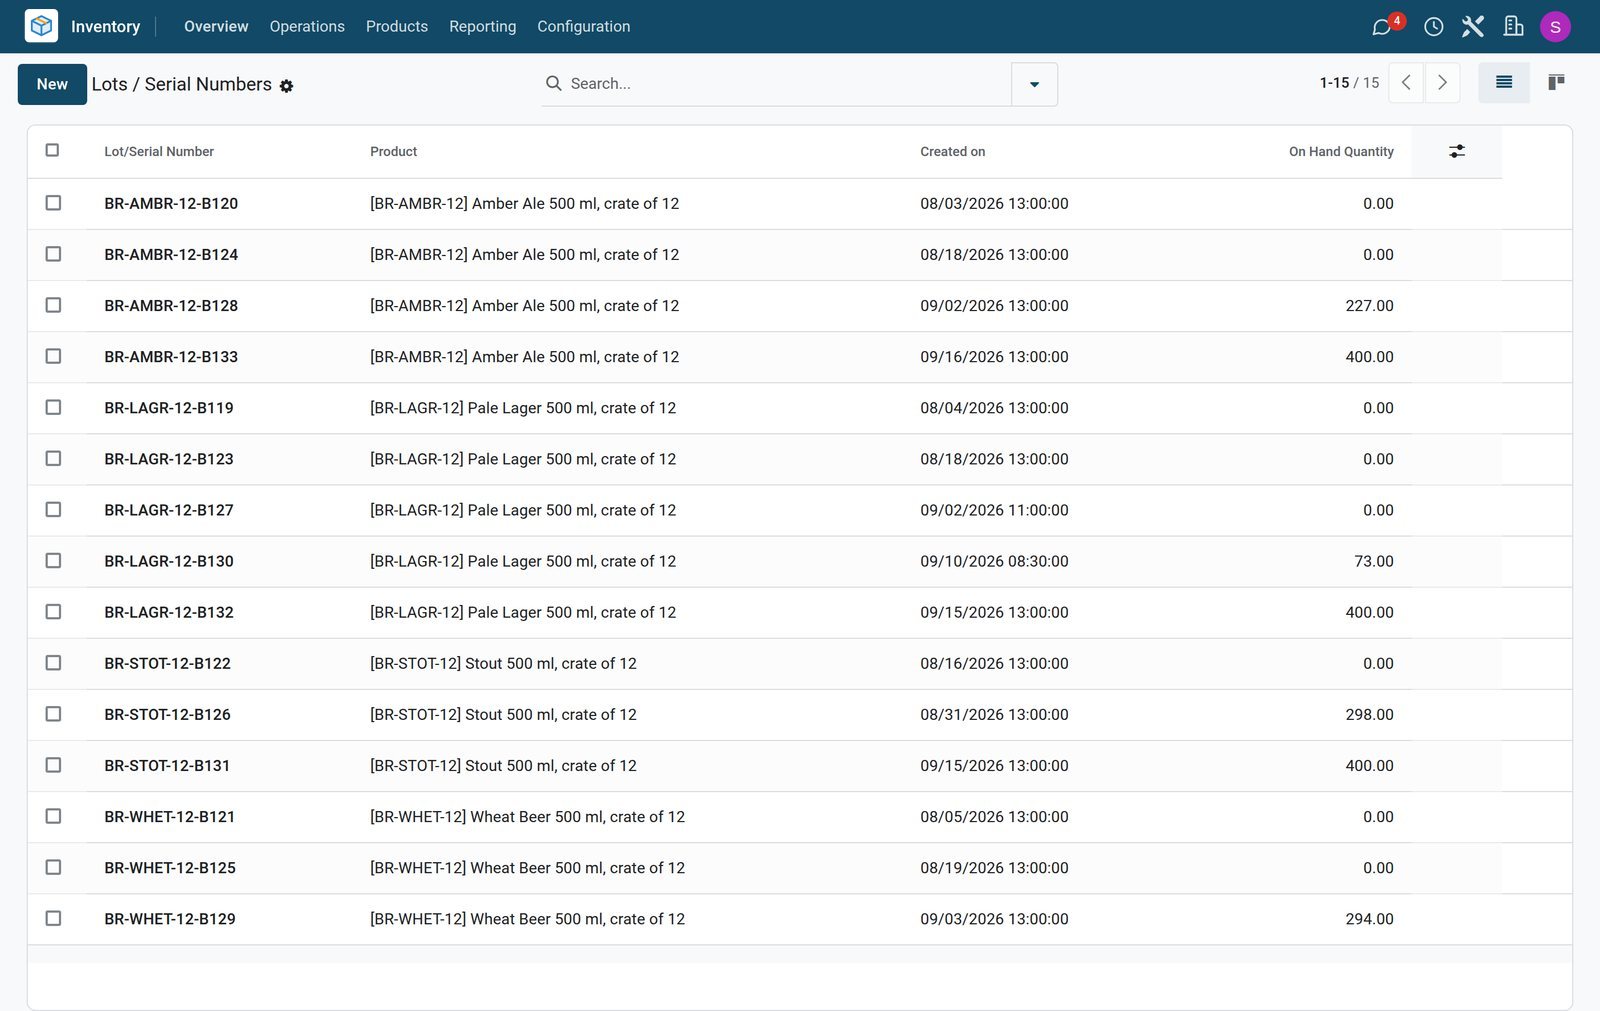
Task: Open the messages chat bubble icon
Action: 1382,27
